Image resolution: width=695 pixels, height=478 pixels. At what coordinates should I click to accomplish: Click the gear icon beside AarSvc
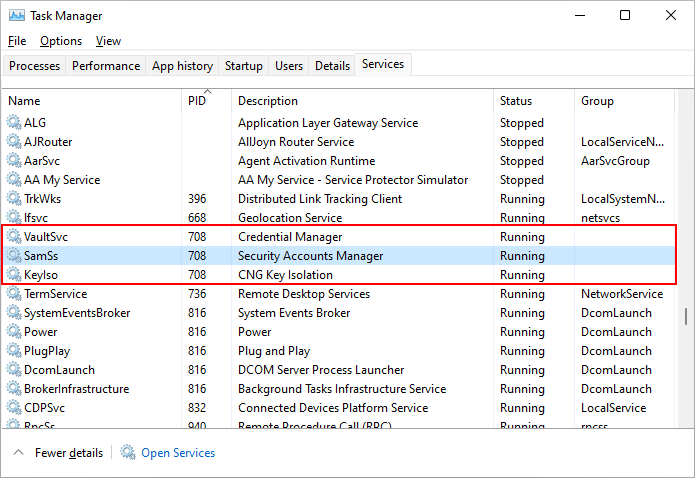point(14,161)
